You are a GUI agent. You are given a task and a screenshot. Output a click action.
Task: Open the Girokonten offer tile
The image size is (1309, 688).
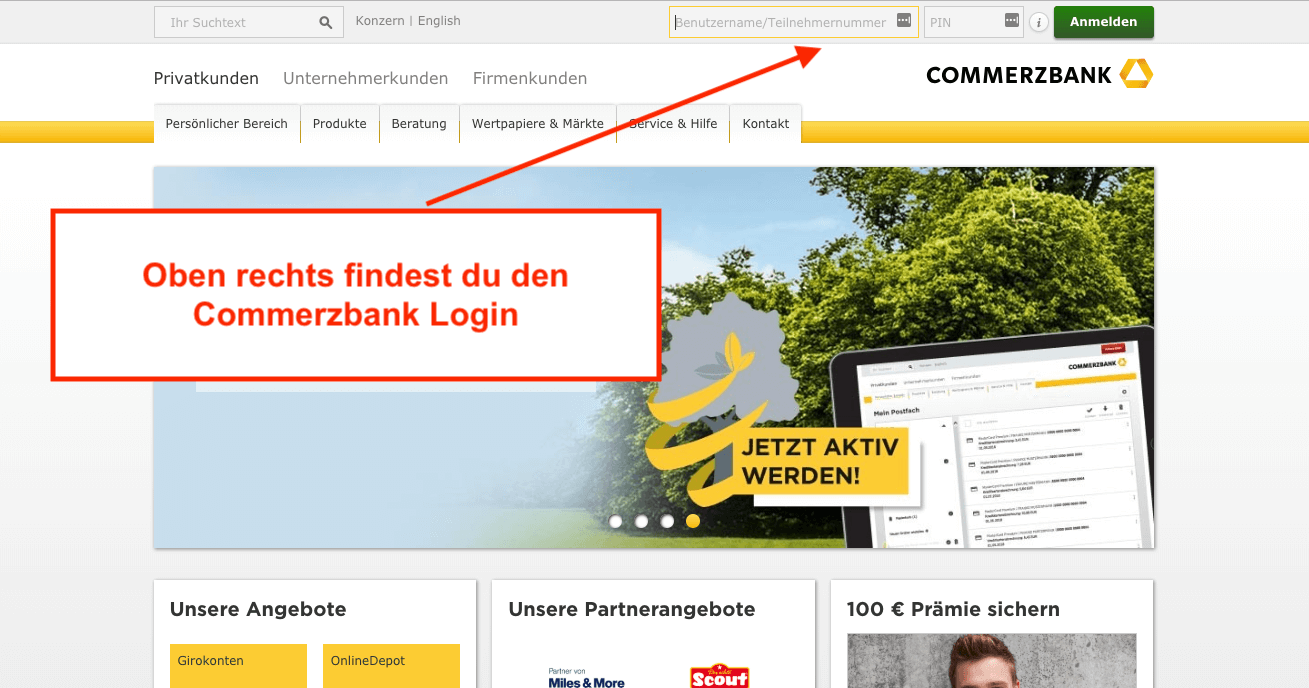[238, 665]
